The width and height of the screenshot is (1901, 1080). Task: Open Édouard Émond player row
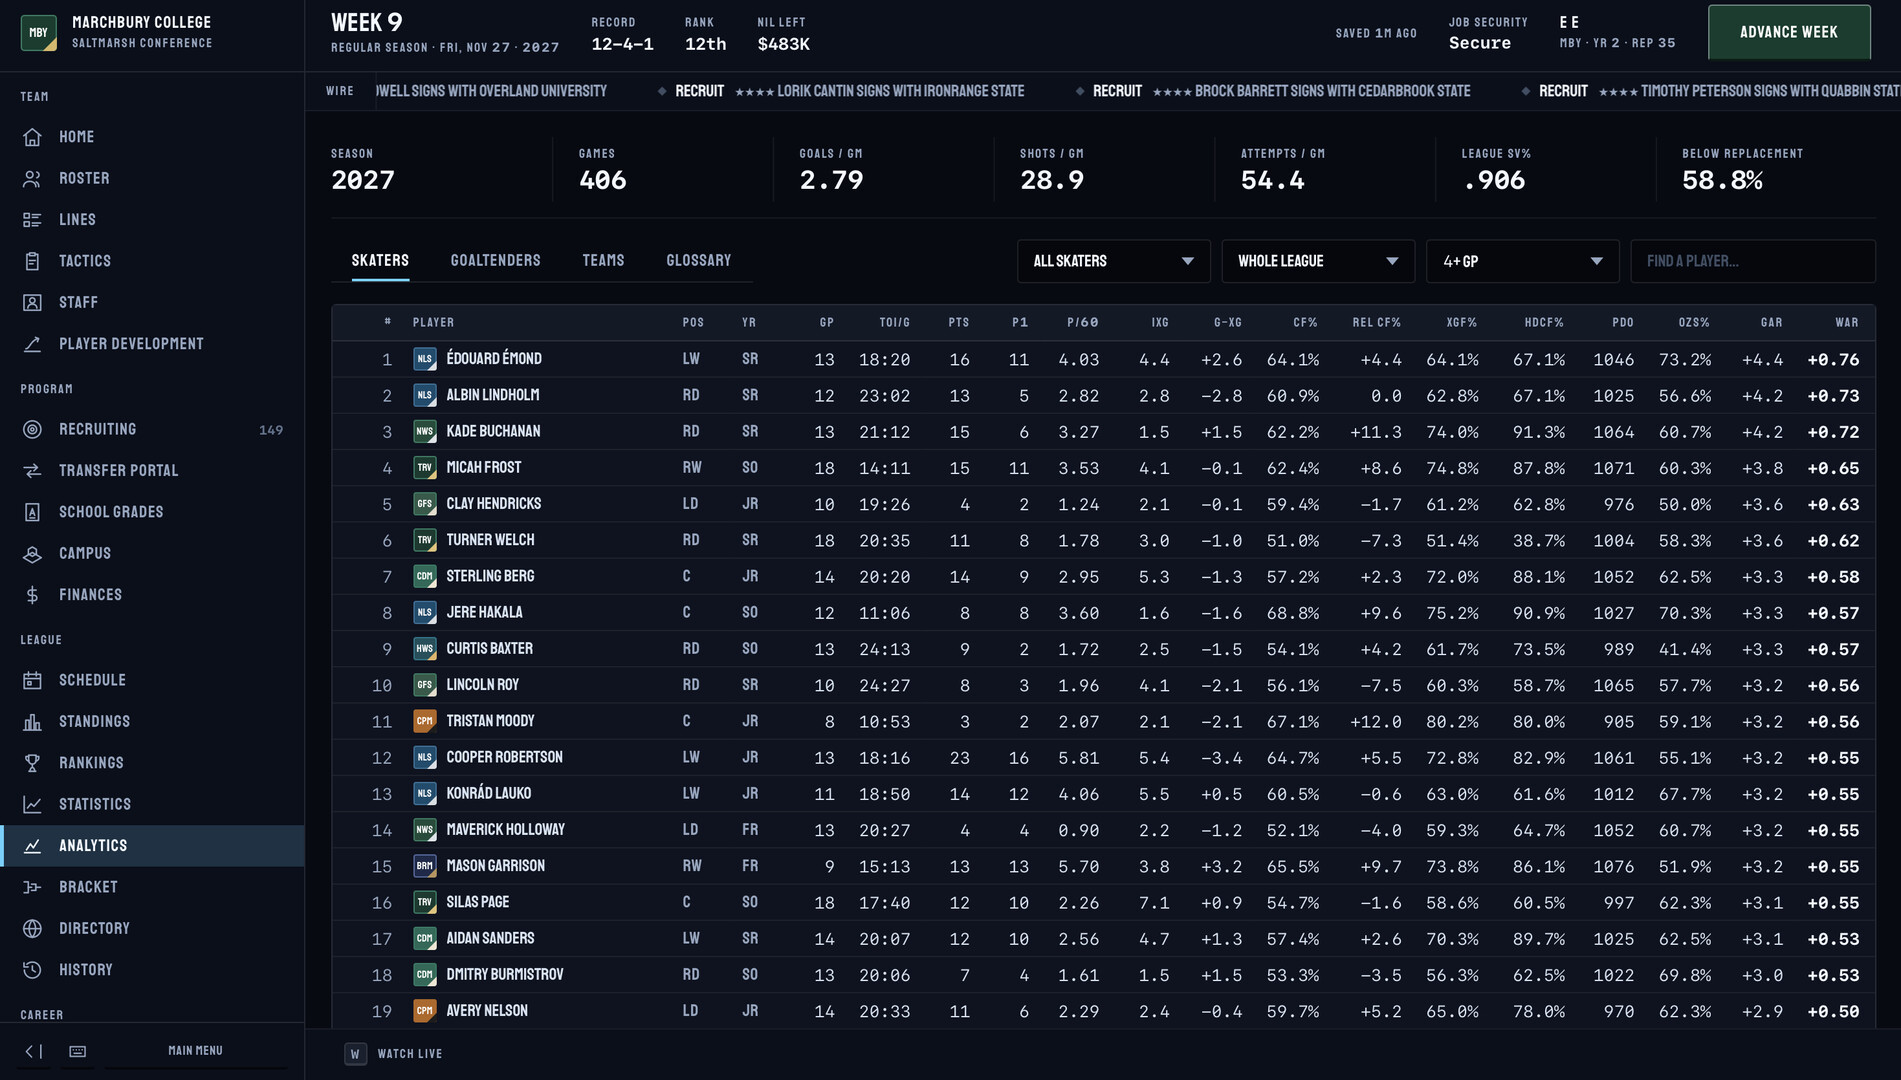coord(1103,359)
